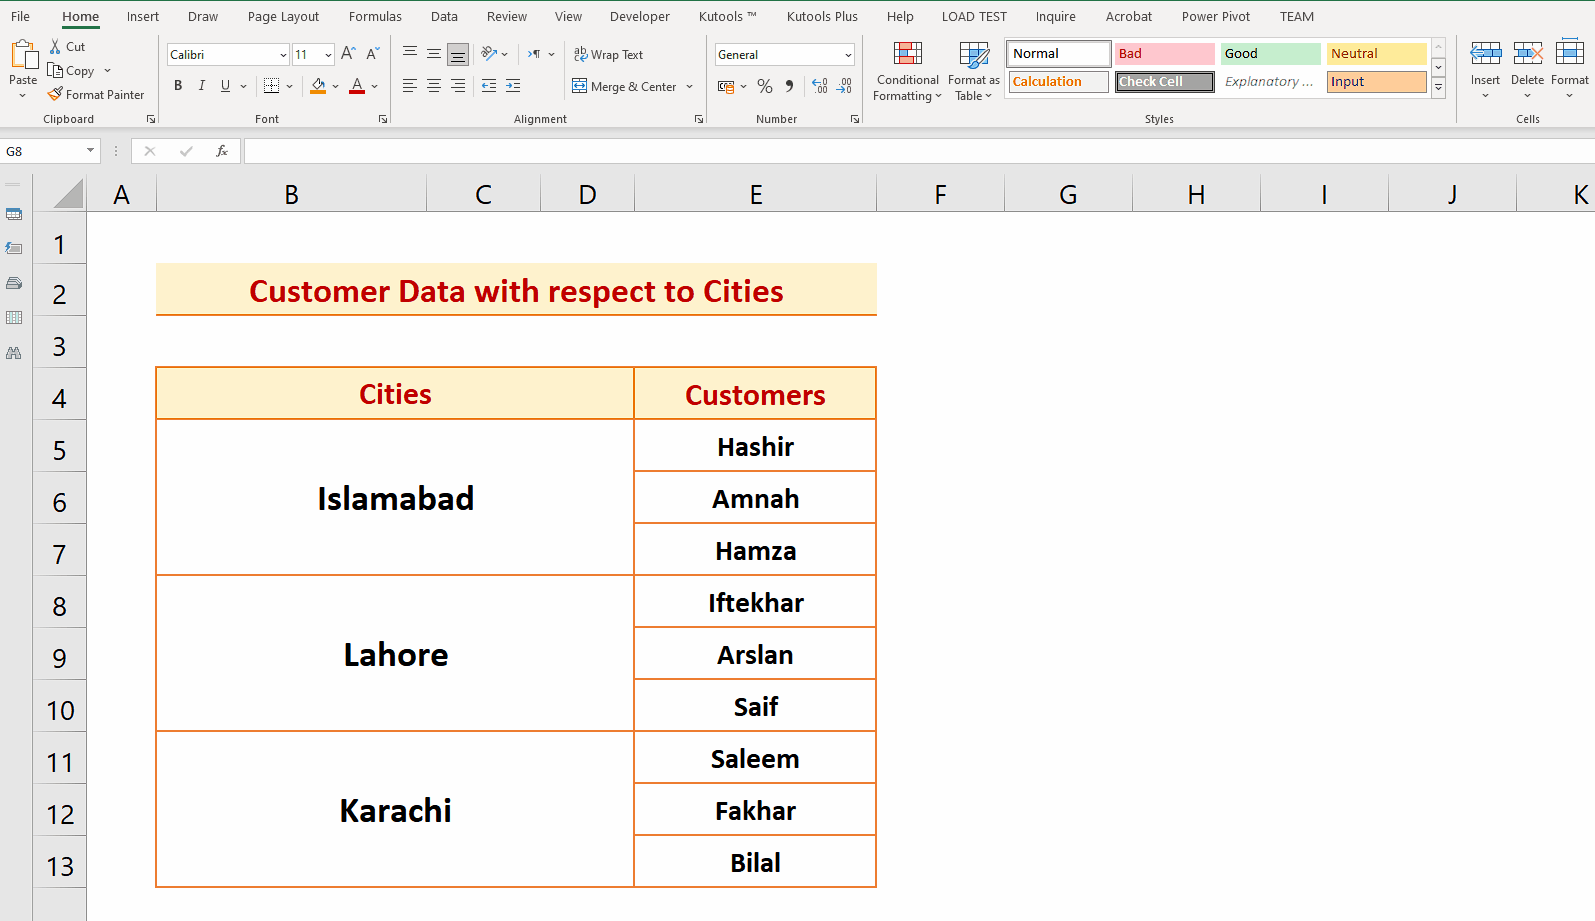1595x921 pixels.
Task: Click the Decrease Decimal icon
Action: 844,87
